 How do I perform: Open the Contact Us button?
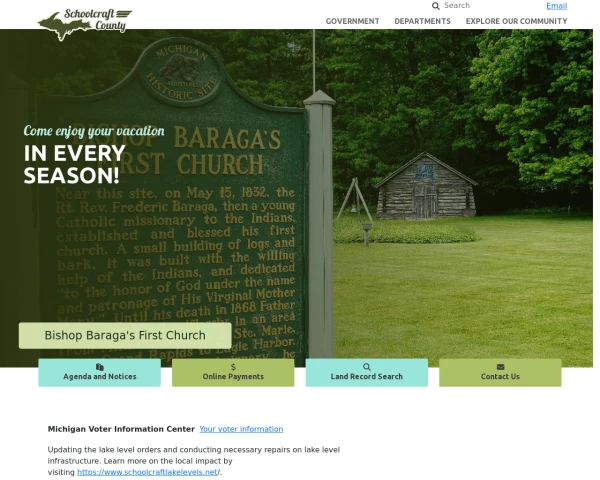click(x=500, y=372)
